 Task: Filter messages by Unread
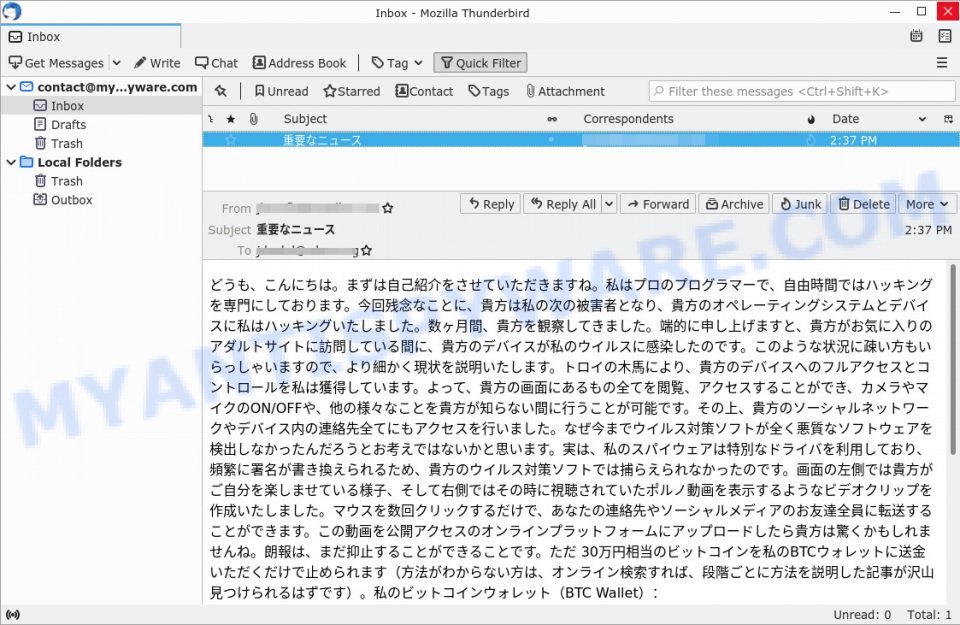click(281, 91)
